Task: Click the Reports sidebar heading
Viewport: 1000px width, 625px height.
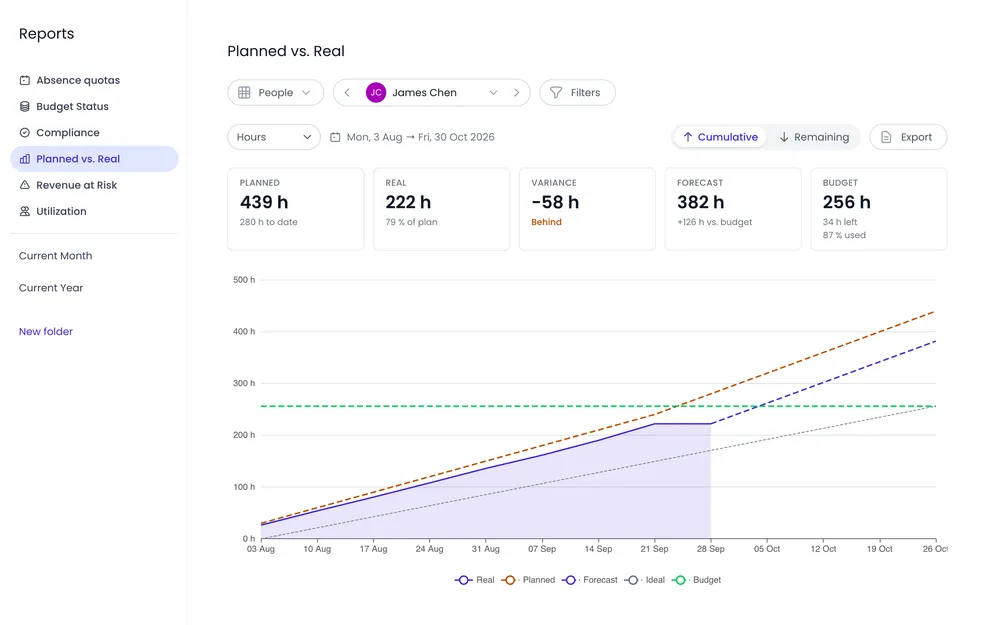Action: [x=47, y=34]
